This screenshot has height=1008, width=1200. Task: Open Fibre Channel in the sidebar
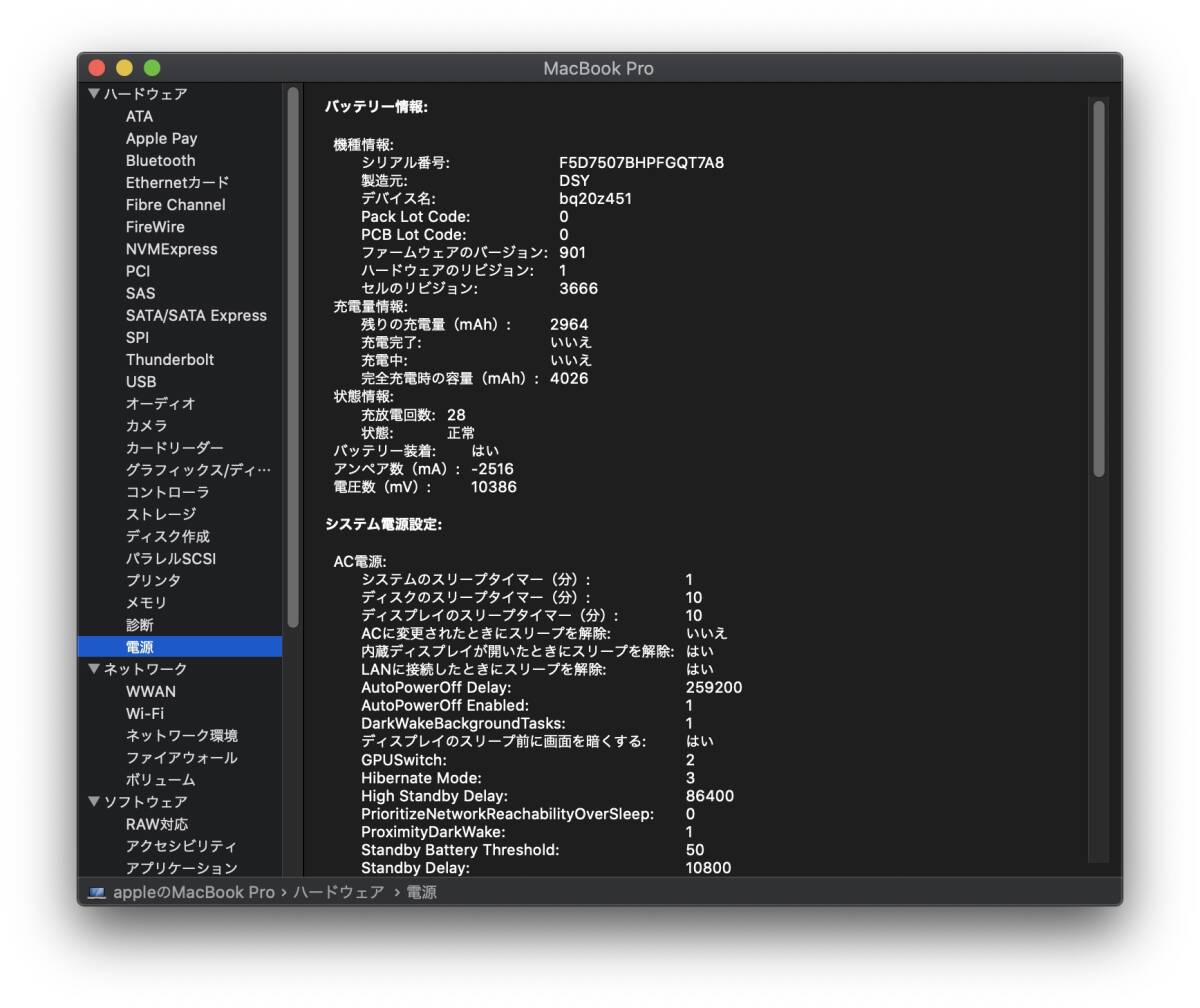[x=175, y=205]
